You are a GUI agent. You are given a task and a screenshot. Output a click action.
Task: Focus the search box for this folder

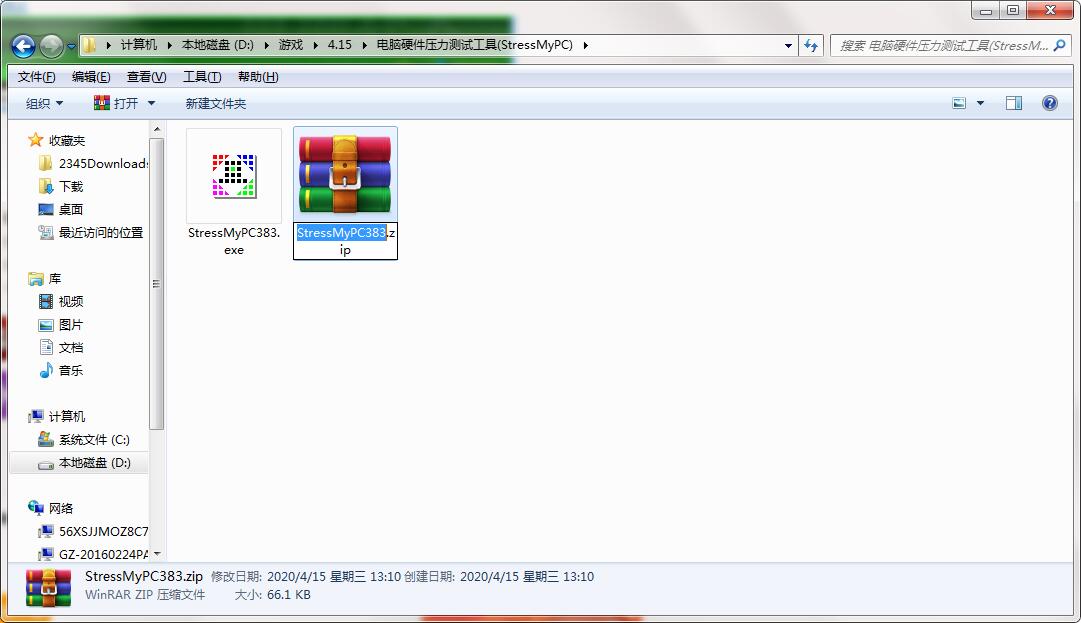coord(942,45)
